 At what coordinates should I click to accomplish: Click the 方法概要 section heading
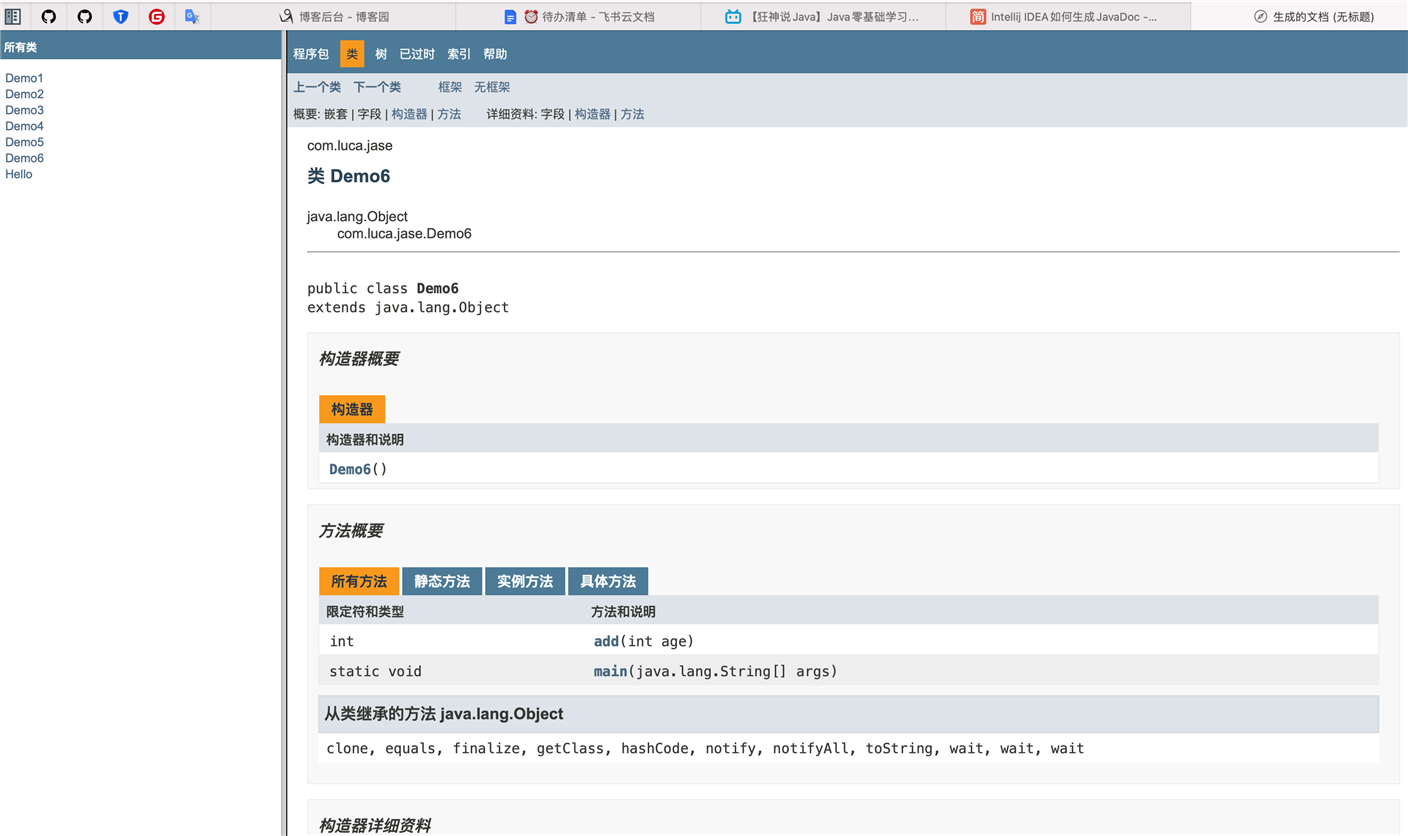(x=351, y=531)
